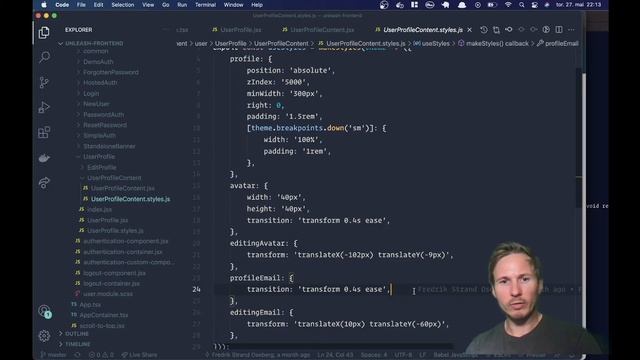Collapse the UserProfile folder
The height and width of the screenshot is (360, 640).
[x=99, y=157]
